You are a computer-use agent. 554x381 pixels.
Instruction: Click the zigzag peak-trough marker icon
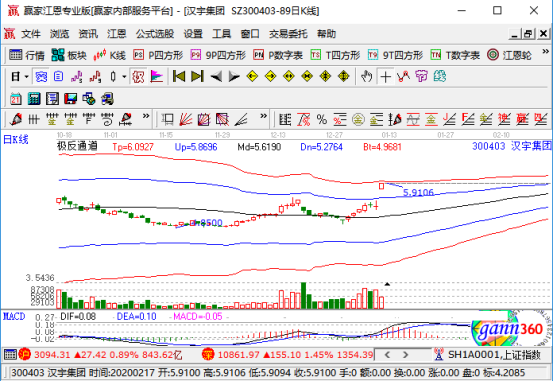[403, 76]
